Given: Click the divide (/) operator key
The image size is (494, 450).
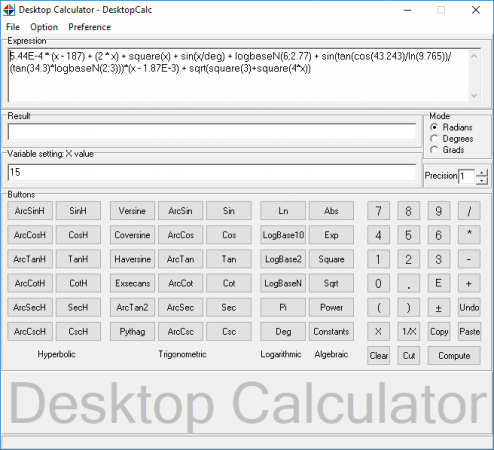Looking at the screenshot, I should point(469,211).
